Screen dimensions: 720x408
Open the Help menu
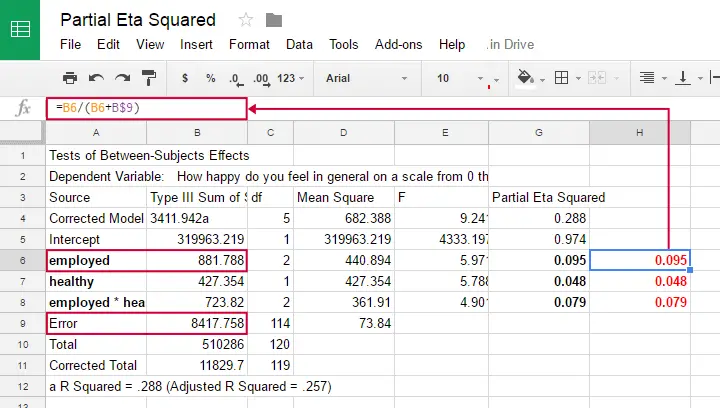coord(452,45)
